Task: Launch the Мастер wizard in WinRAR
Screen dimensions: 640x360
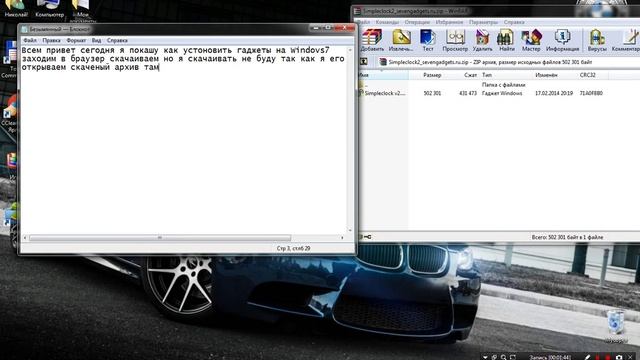Action: coord(531,40)
